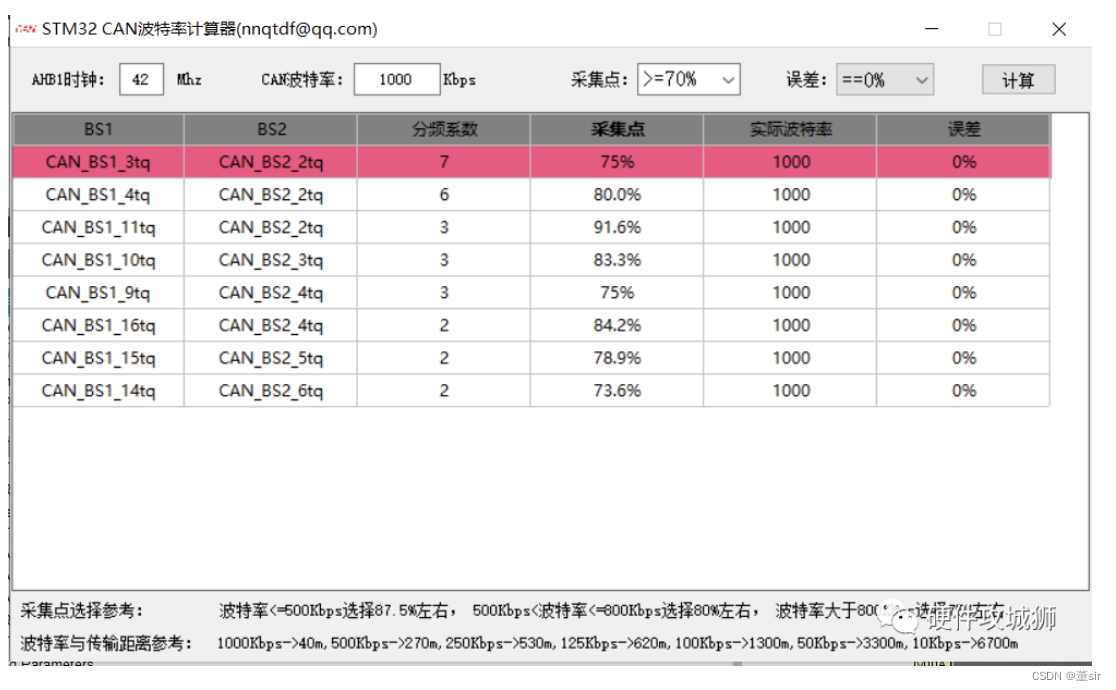
Task: Click the 实际波特率 column header
Action: point(790,128)
